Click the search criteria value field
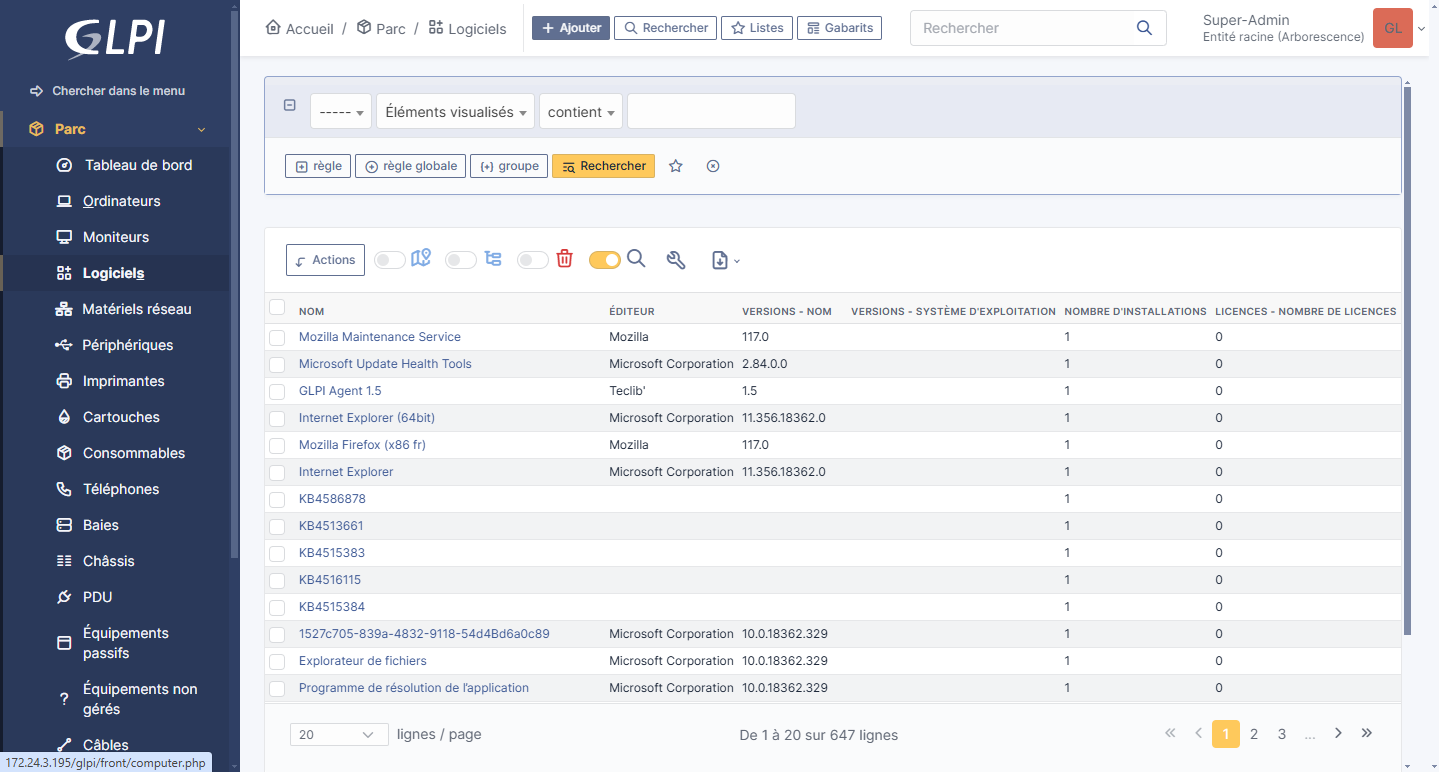The image size is (1439, 772). pos(711,112)
